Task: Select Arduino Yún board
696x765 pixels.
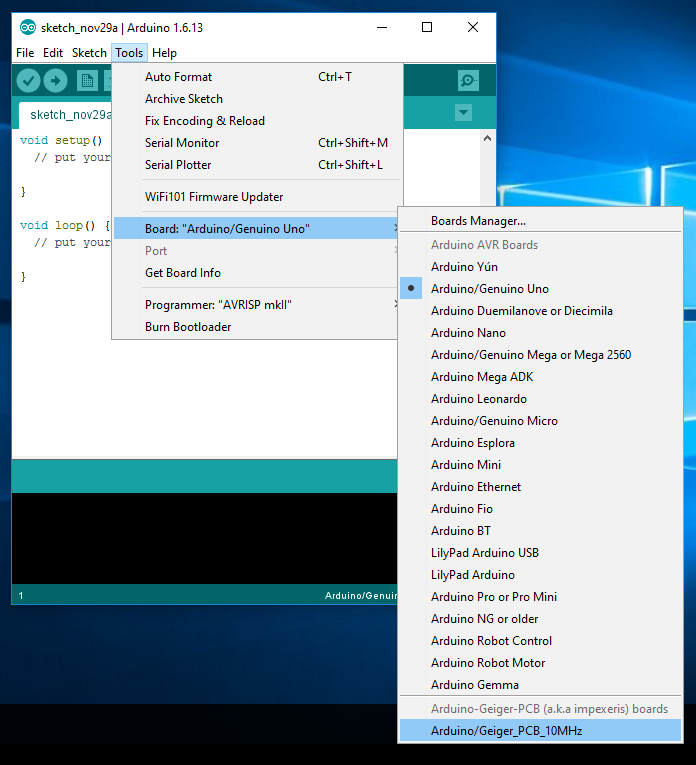Action: click(540, 267)
